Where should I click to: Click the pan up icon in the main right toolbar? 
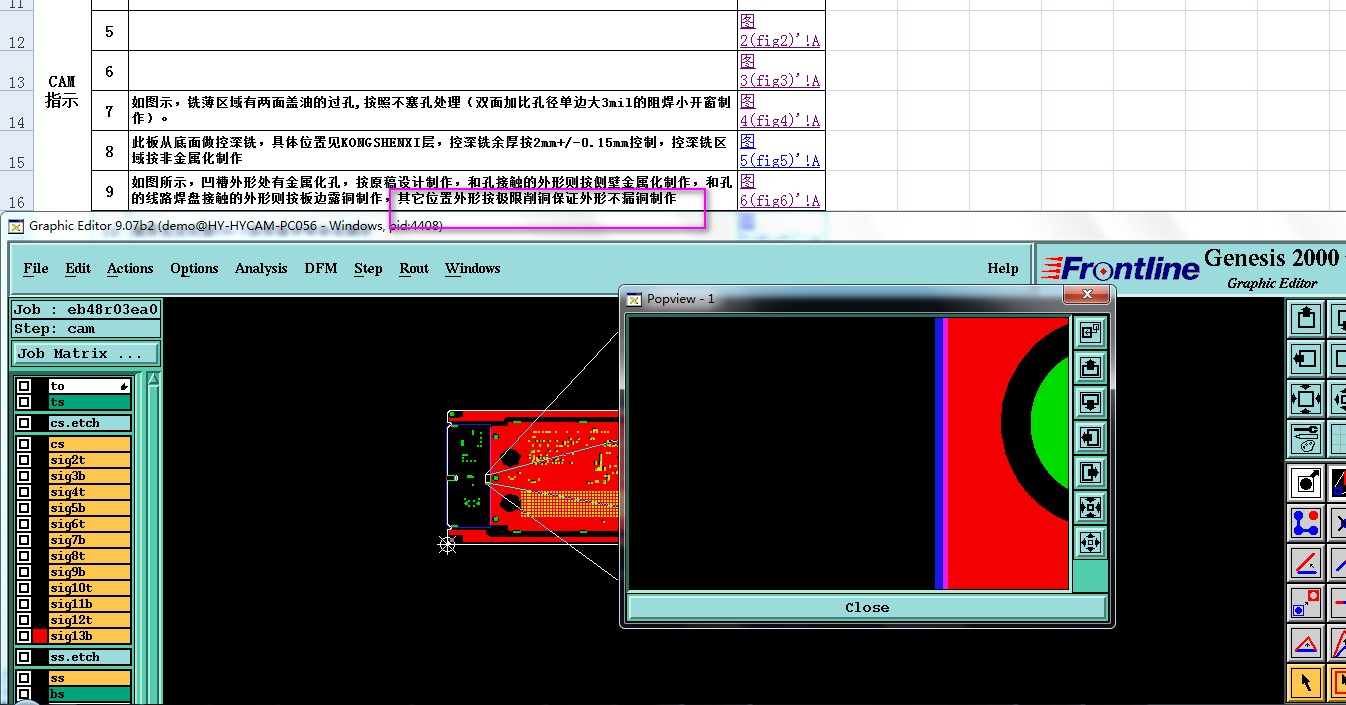coord(1305,319)
